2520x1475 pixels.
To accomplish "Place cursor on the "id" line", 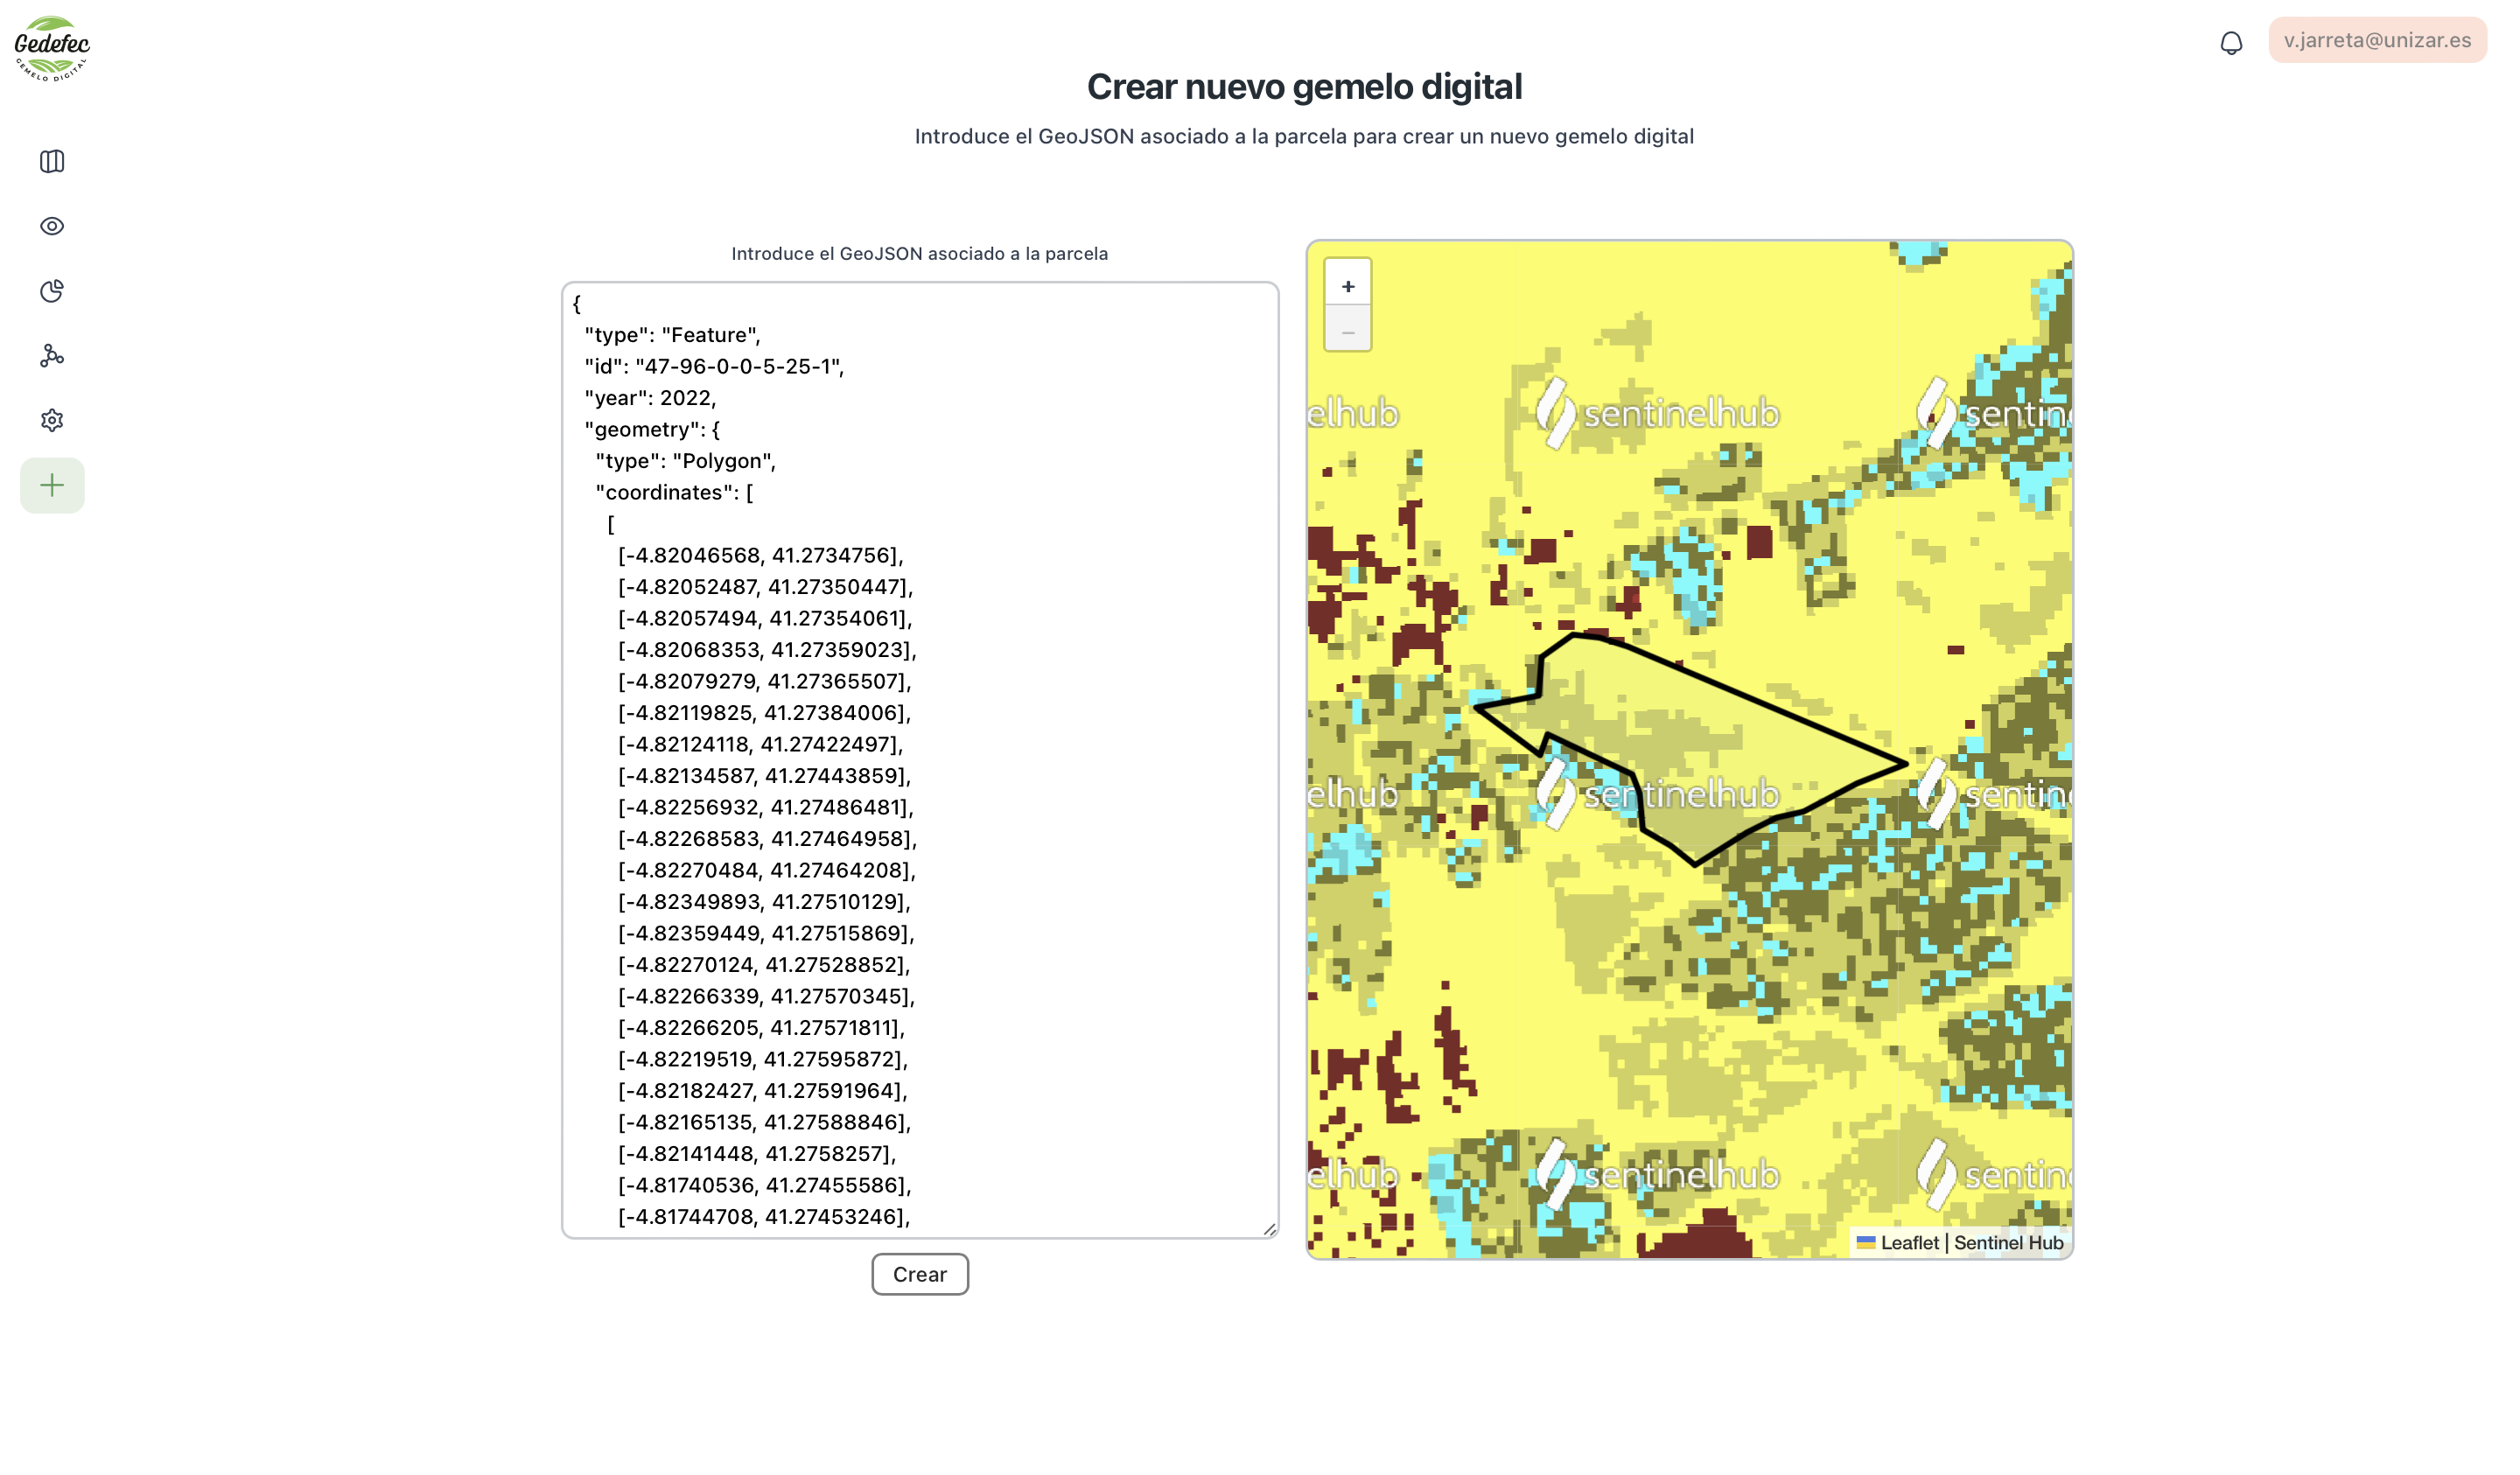I will [x=714, y=367].
